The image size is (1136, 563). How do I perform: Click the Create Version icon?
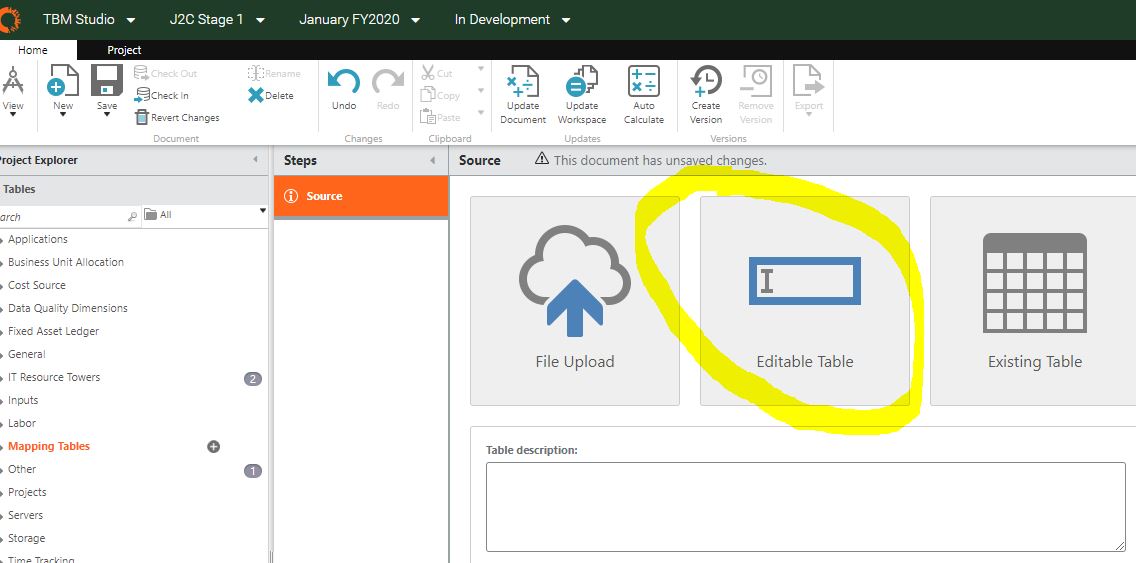tap(706, 81)
